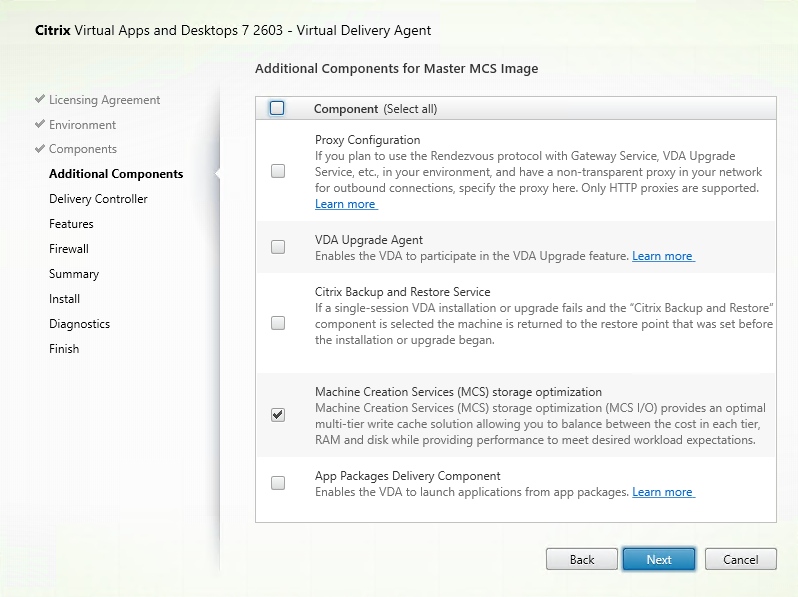
Task: Enable Citrix Backup and Restore Service checkbox
Action: (278, 323)
